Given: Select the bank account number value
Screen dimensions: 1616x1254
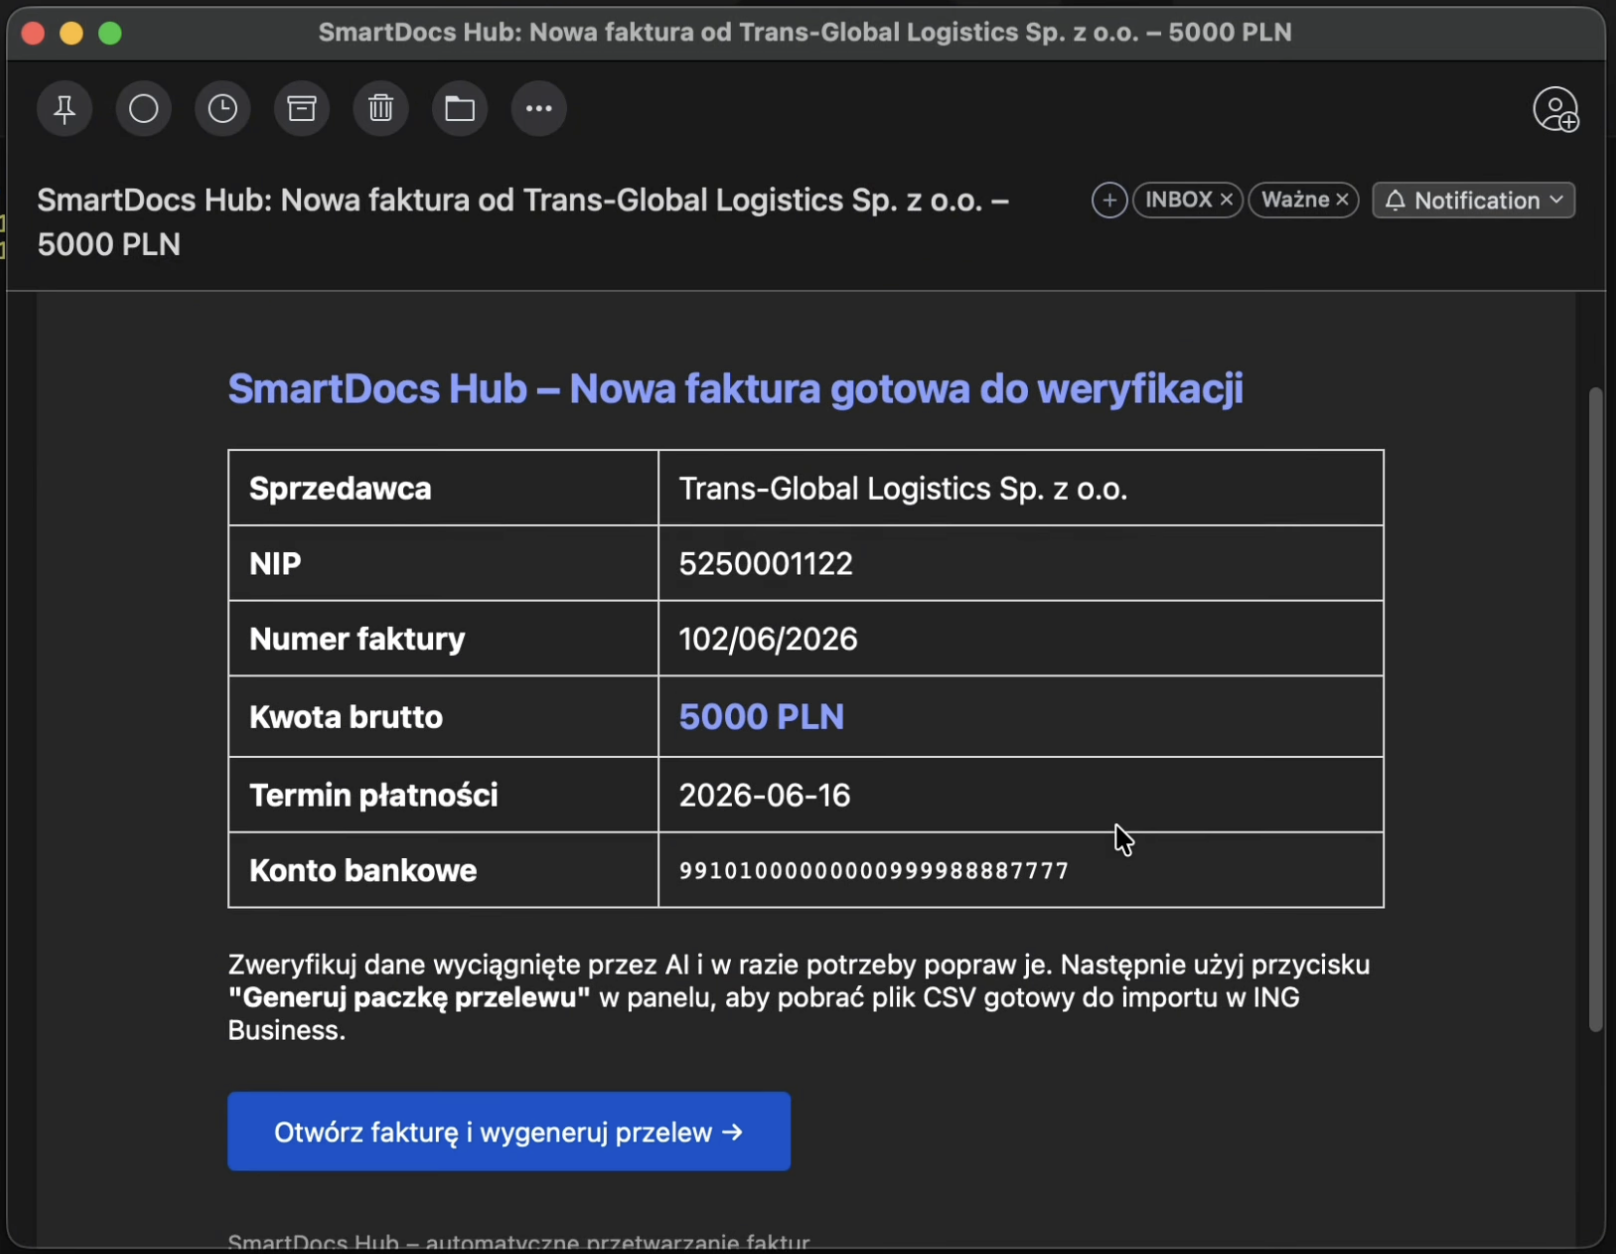Looking at the screenshot, I should (x=874, y=871).
